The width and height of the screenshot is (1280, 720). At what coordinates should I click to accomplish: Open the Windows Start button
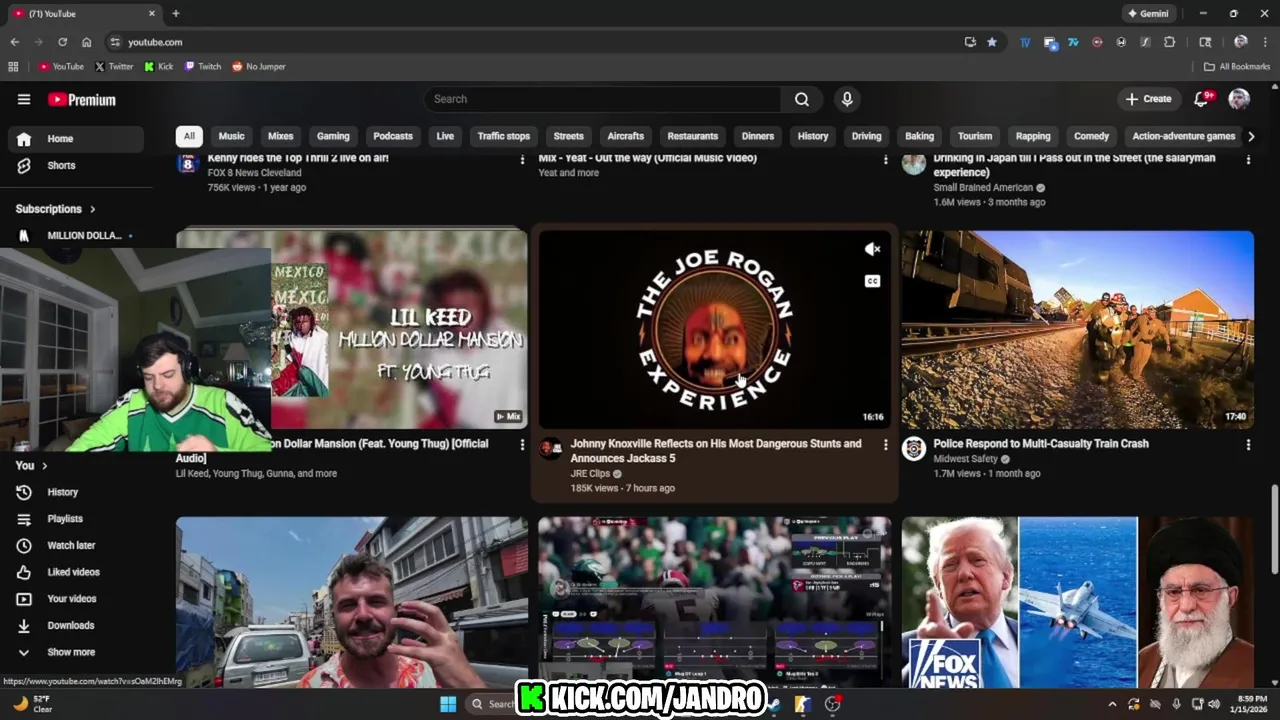[448, 704]
